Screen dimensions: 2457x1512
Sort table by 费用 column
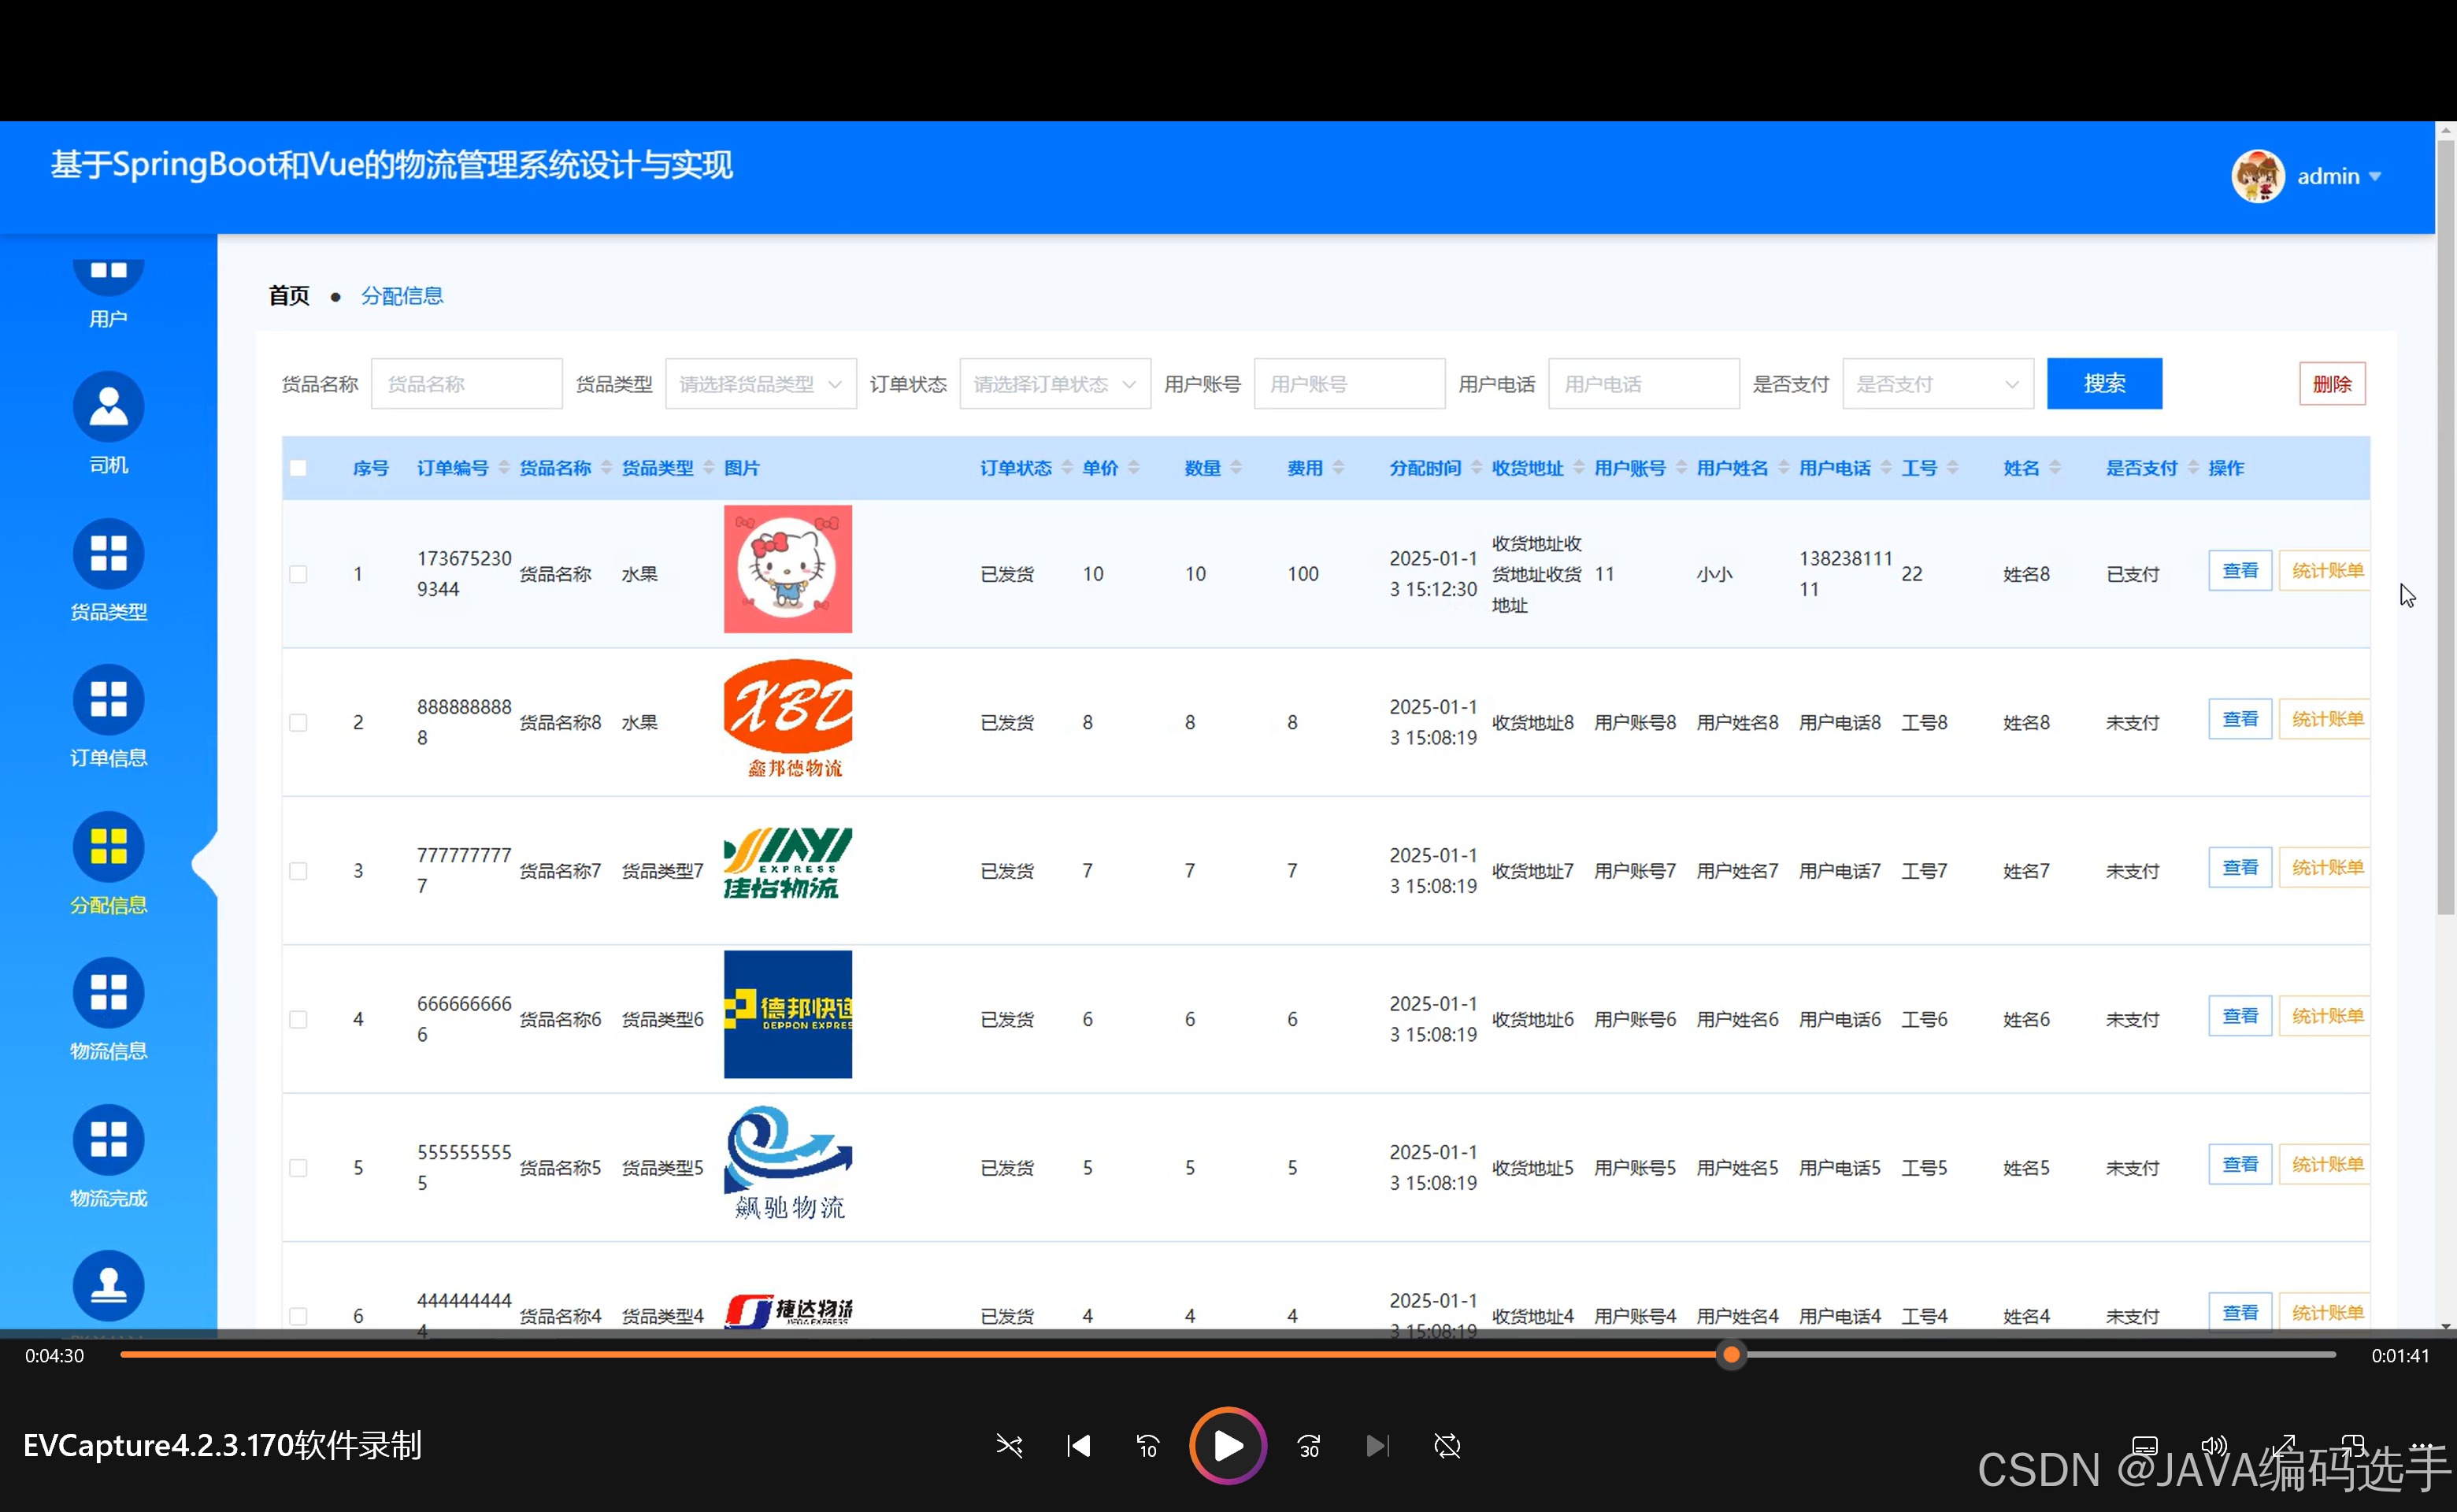coord(1338,468)
